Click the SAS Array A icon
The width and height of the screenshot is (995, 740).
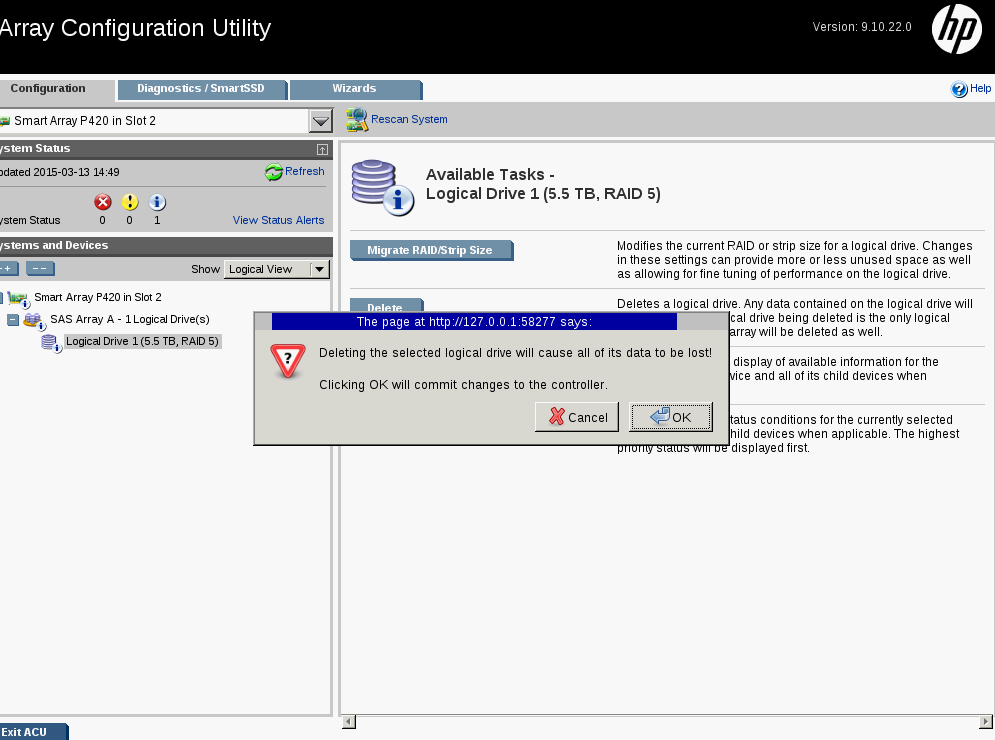pyautogui.click(x=33, y=320)
